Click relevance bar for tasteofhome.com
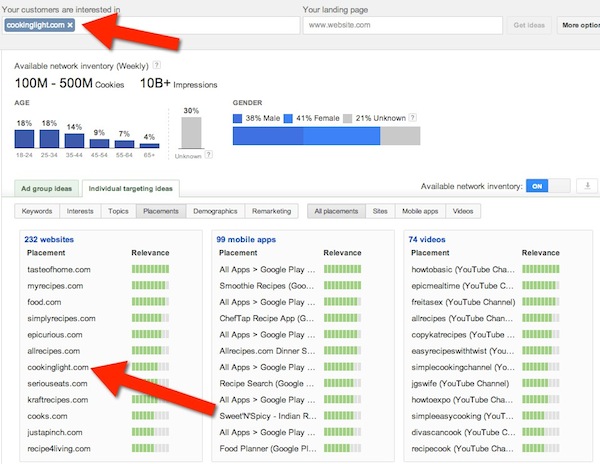The image size is (600, 464). pyautogui.click(x=150, y=269)
